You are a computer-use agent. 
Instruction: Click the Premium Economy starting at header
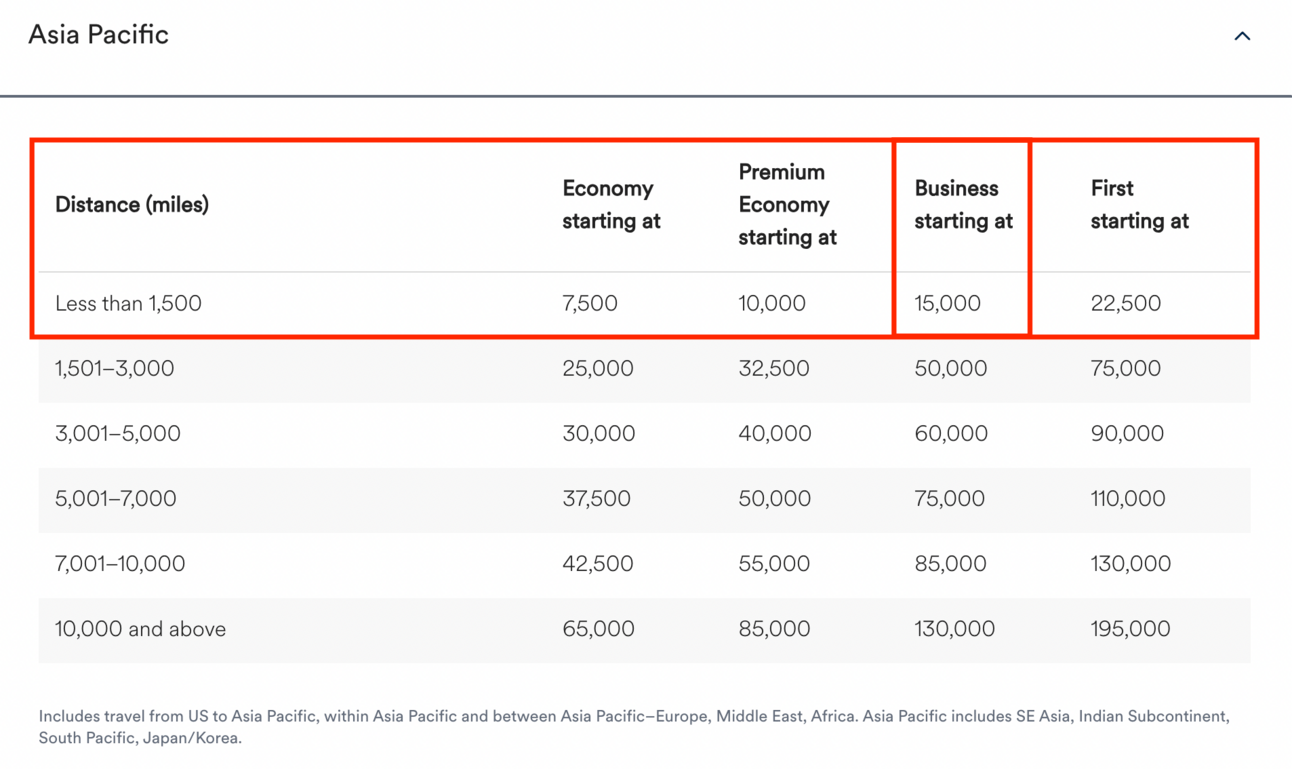pyautogui.click(x=787, y=205)
